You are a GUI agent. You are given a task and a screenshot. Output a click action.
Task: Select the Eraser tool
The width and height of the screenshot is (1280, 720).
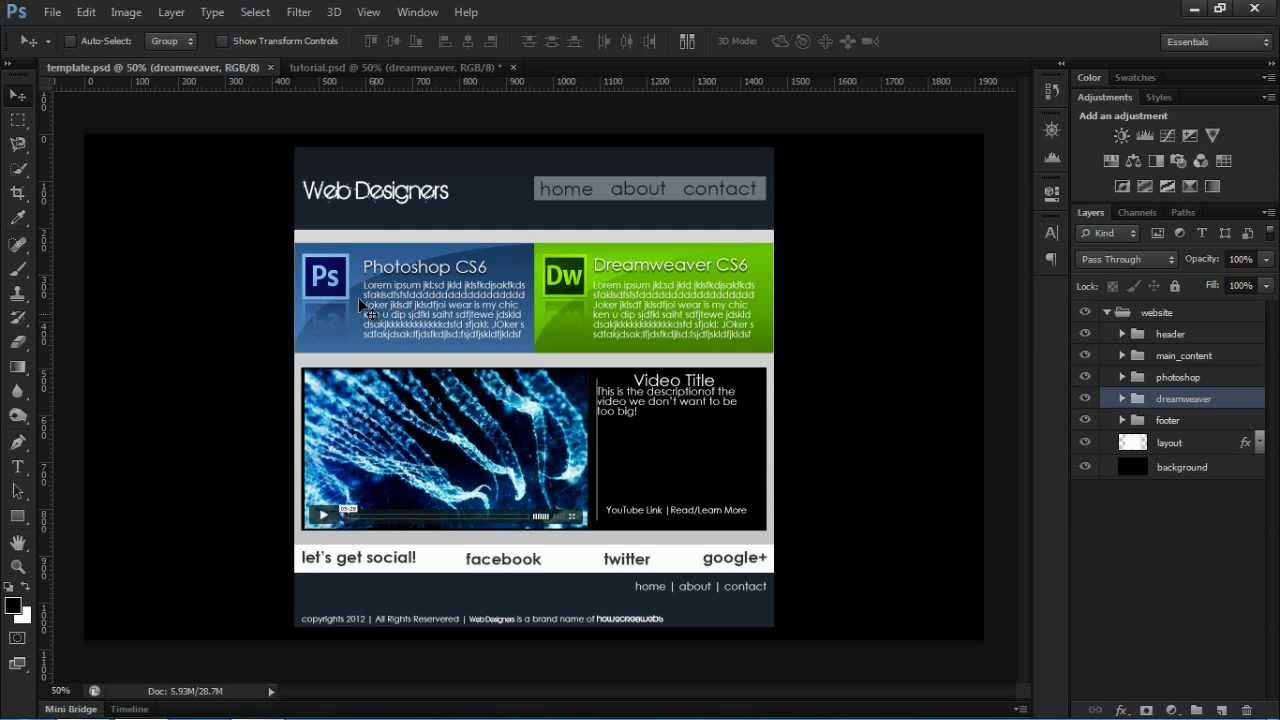pos(18,342)
